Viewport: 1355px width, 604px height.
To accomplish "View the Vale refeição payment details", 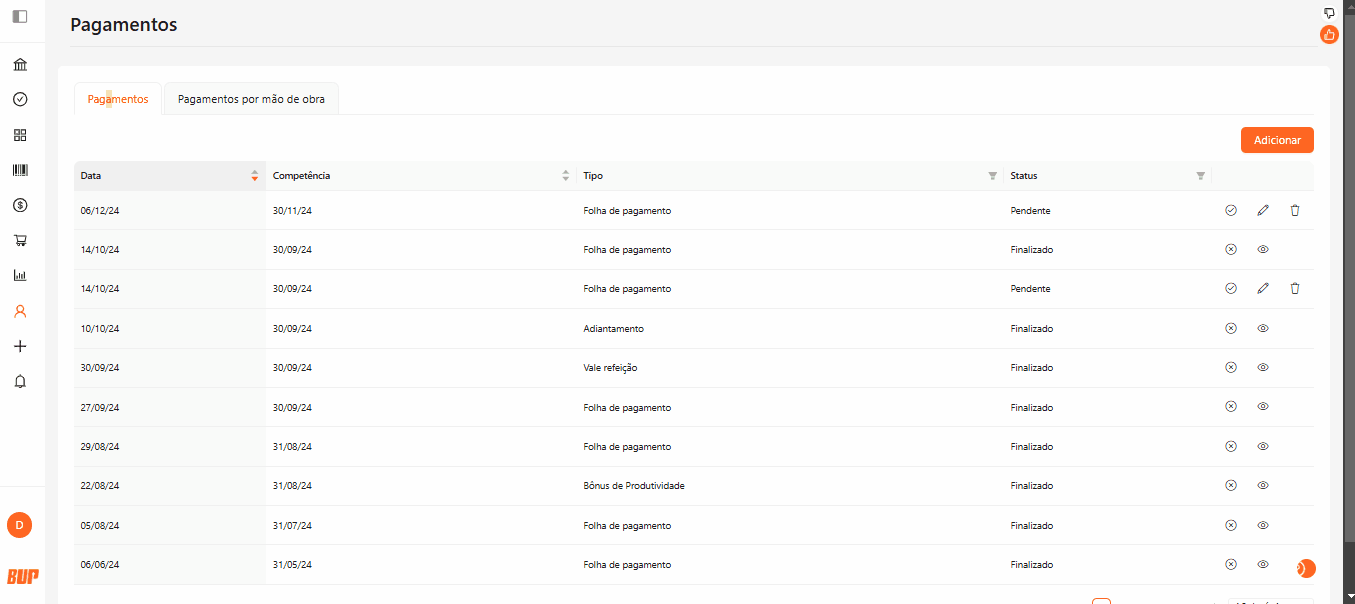I will (1263, 367).
